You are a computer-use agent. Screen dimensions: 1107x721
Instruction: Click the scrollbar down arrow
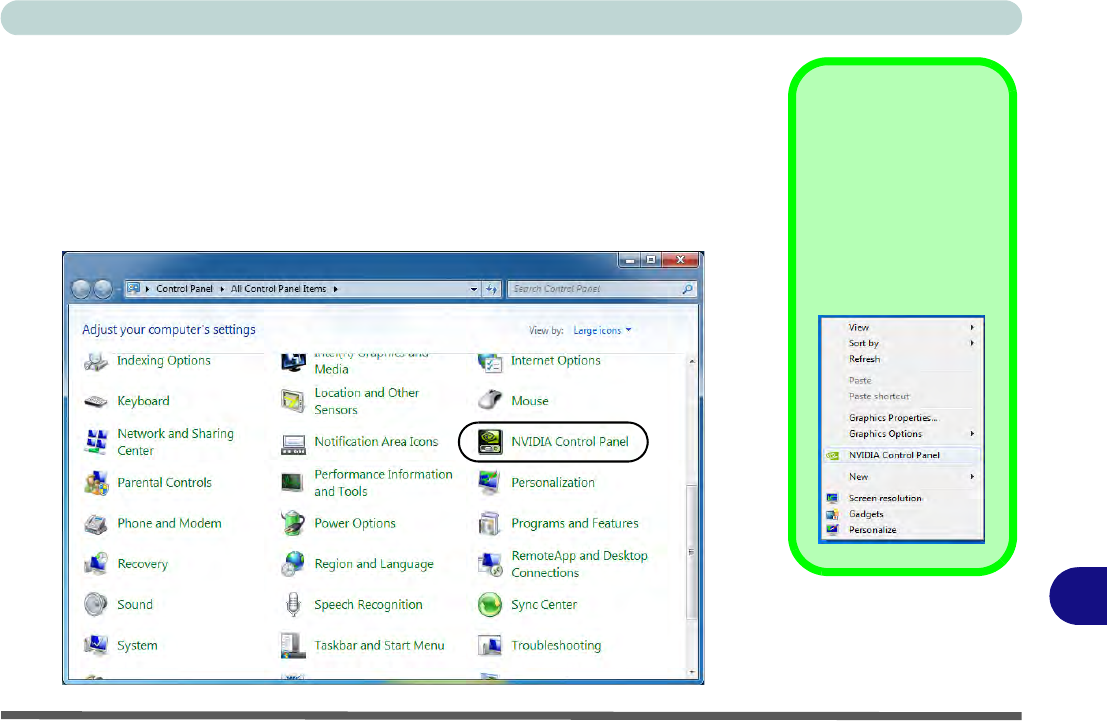coord(692,672)
